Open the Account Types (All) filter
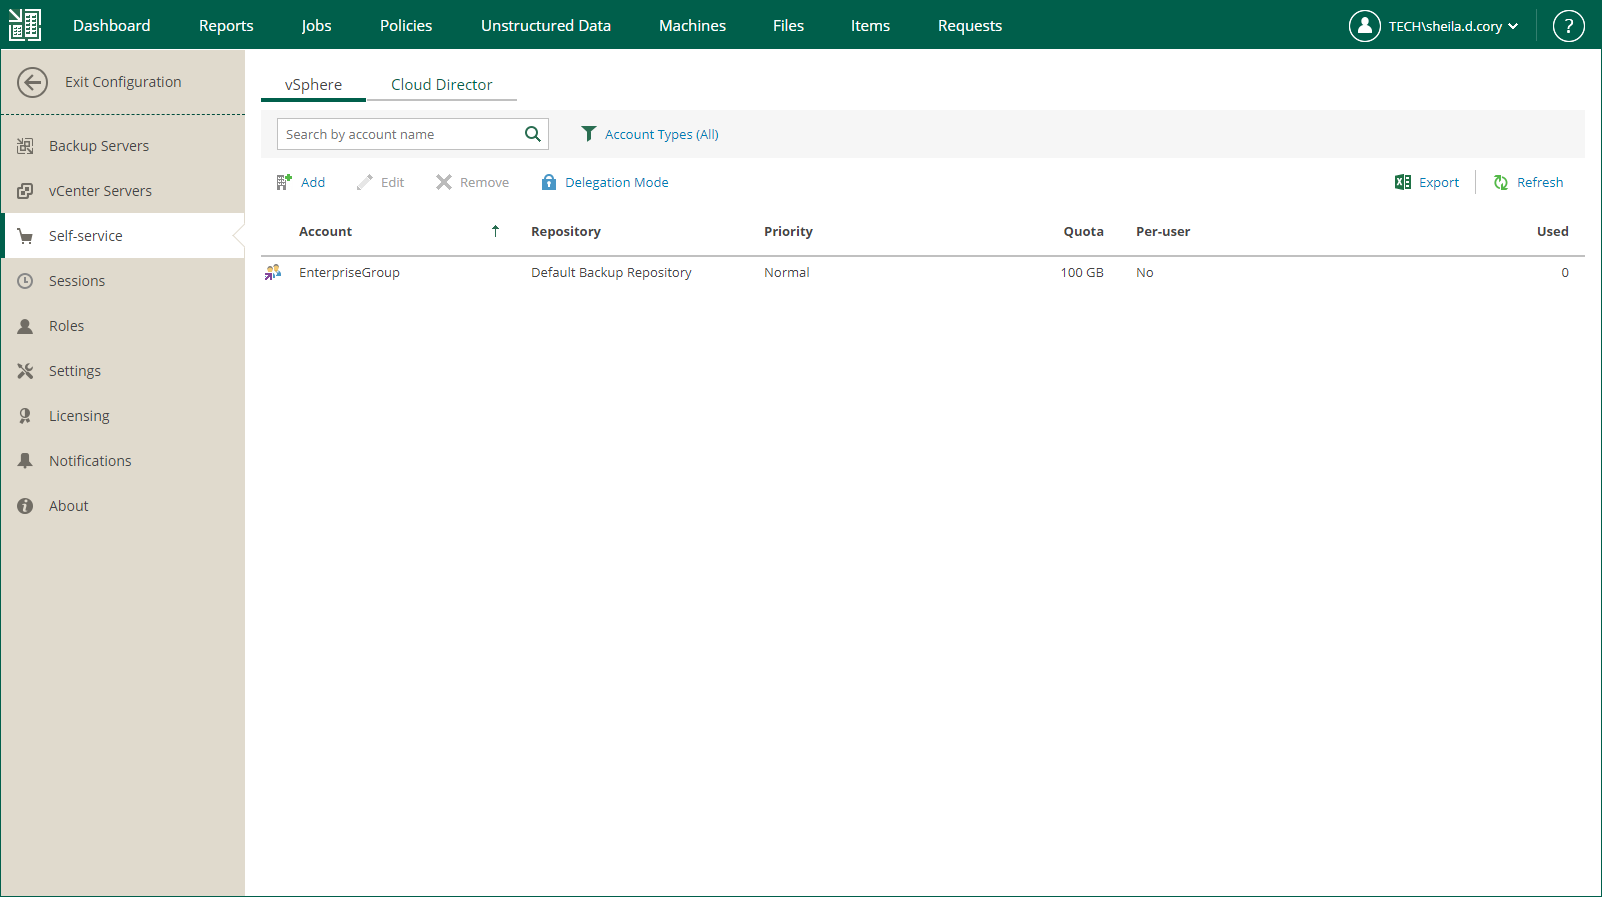1602x897 pixels. click(x=650, y=134)
